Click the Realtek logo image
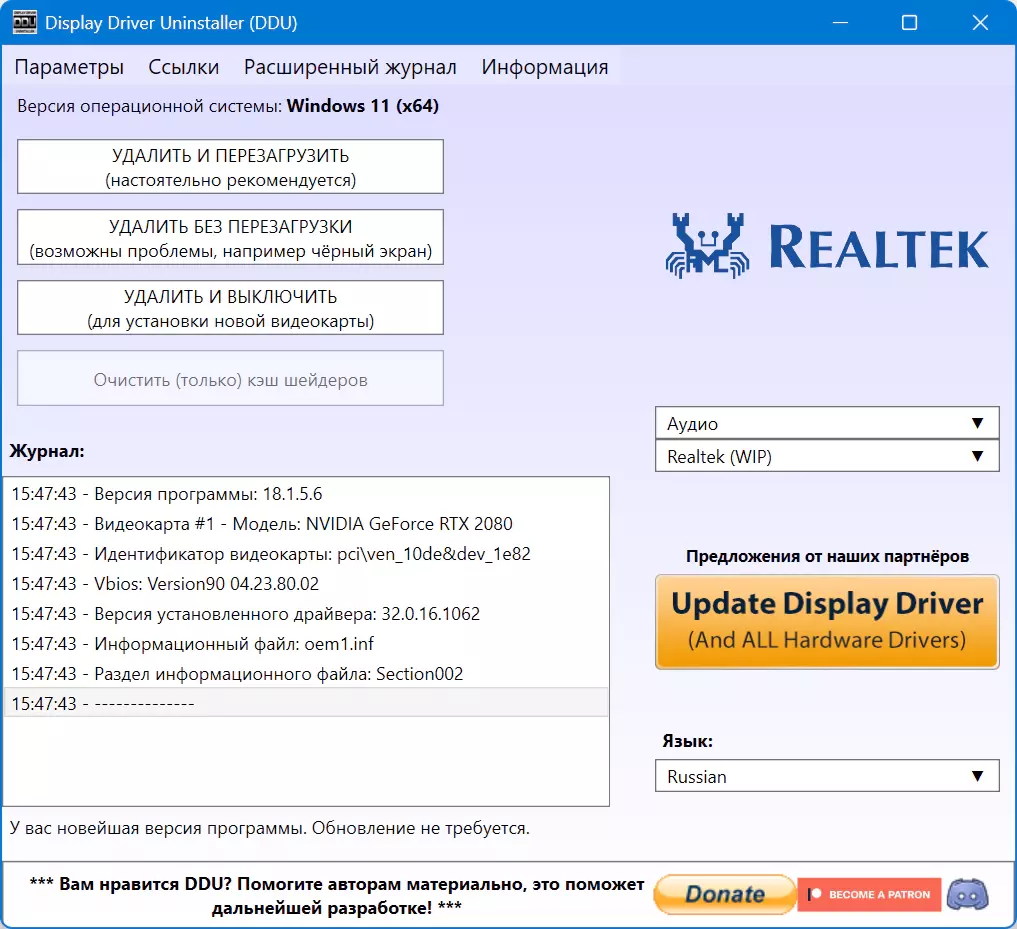 [x=827, y=246]
